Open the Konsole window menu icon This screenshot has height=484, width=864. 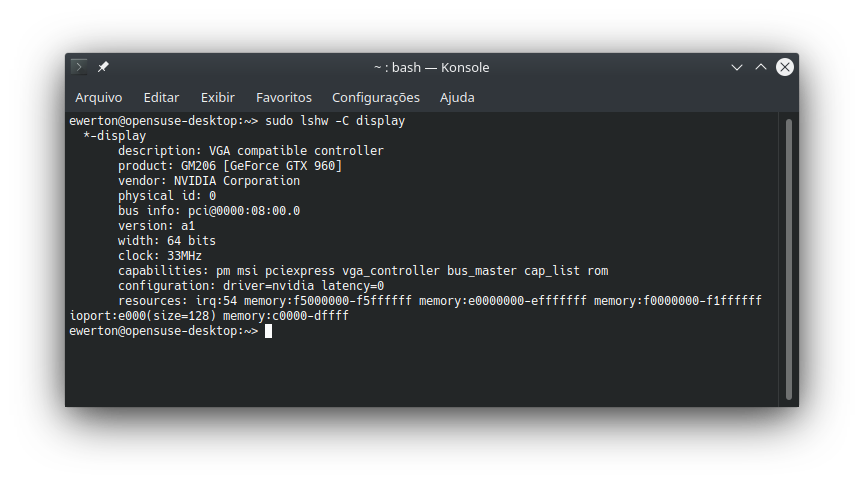pos(79,67)
